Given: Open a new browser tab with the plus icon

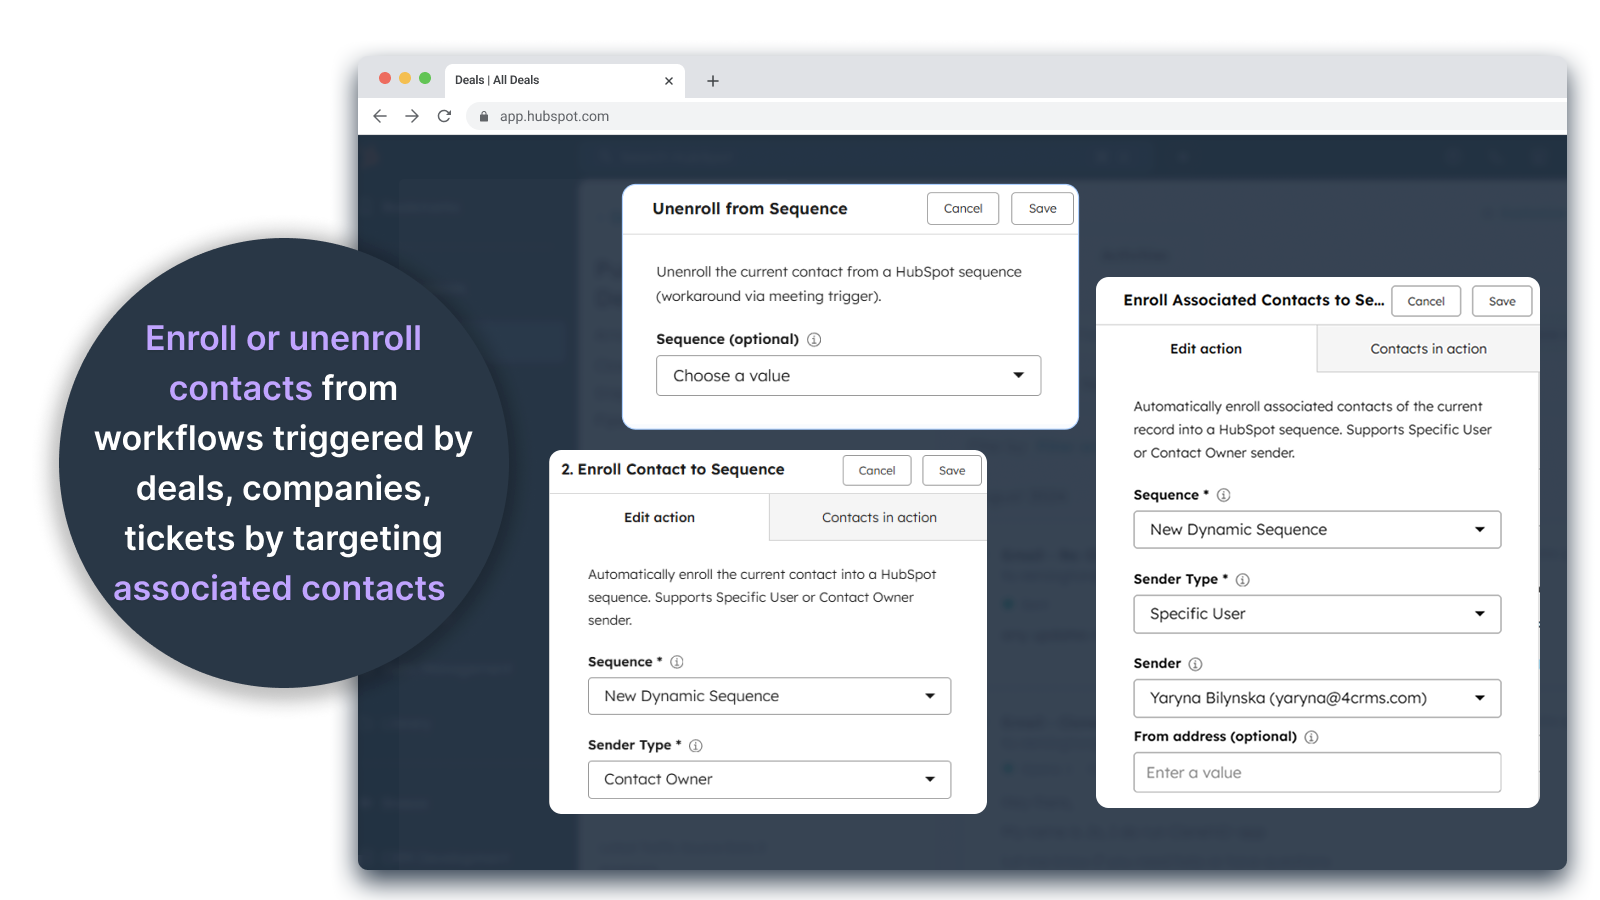Looking at the screenshot, I should (x=712, y=80).
